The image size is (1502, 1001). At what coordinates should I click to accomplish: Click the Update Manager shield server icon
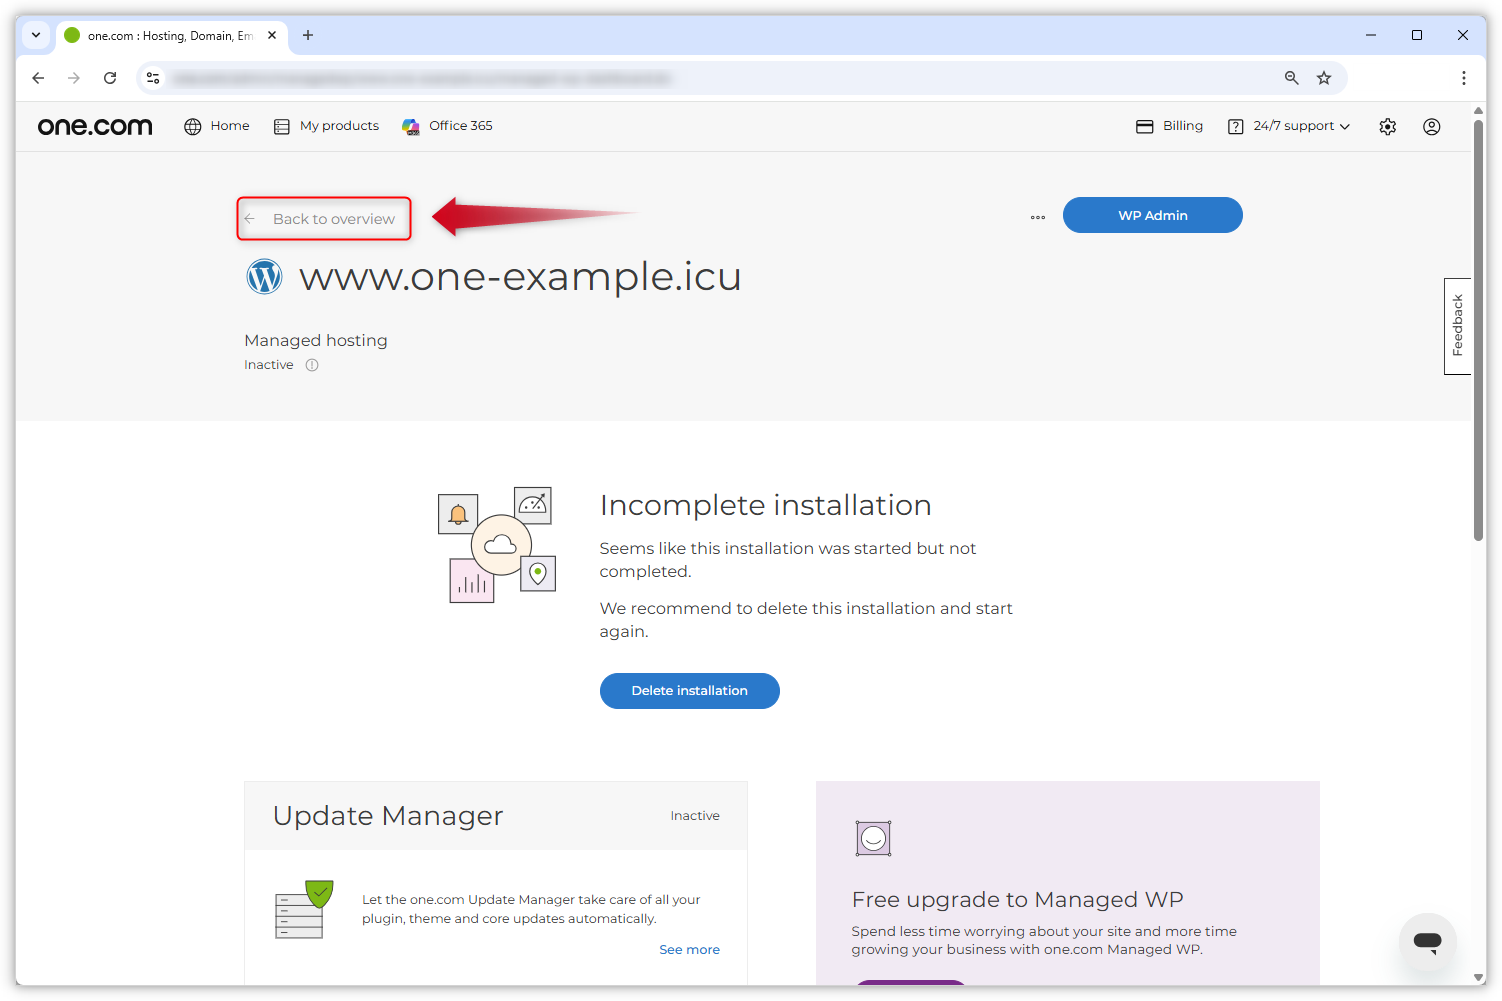304,909
